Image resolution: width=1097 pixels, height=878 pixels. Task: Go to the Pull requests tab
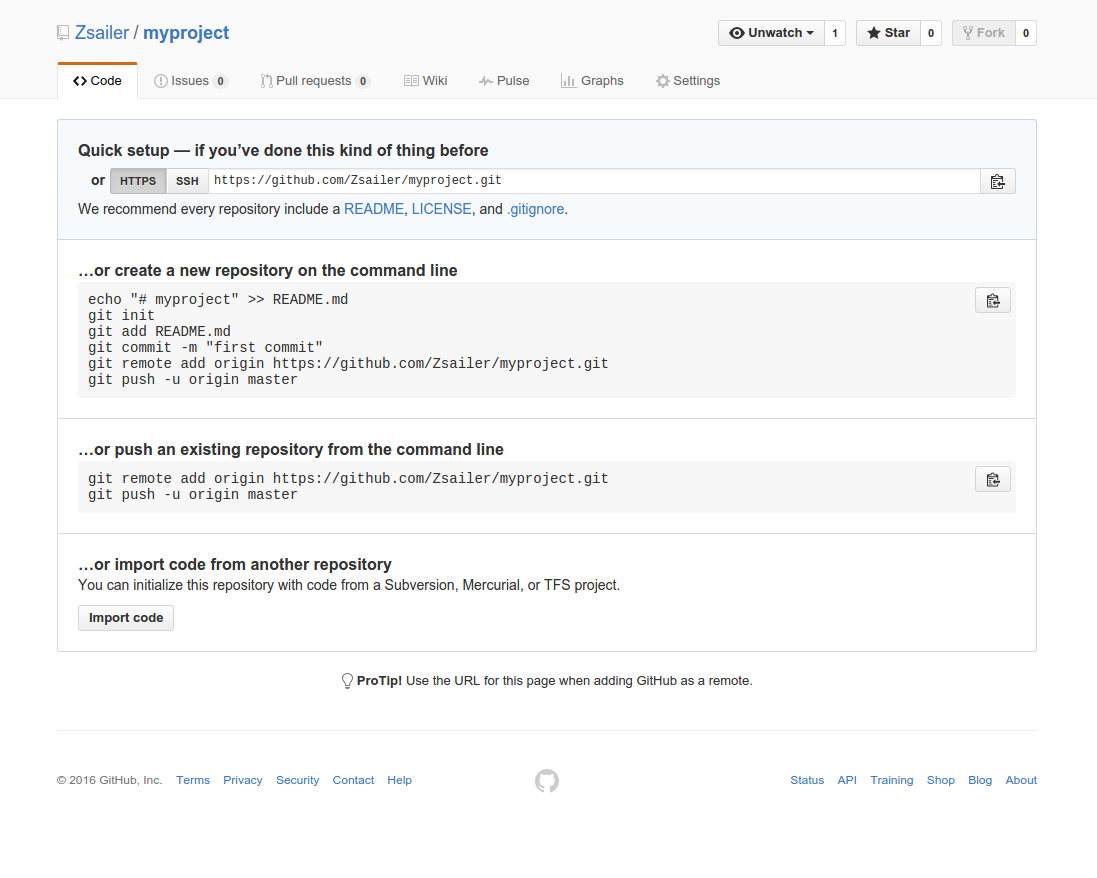314,81
